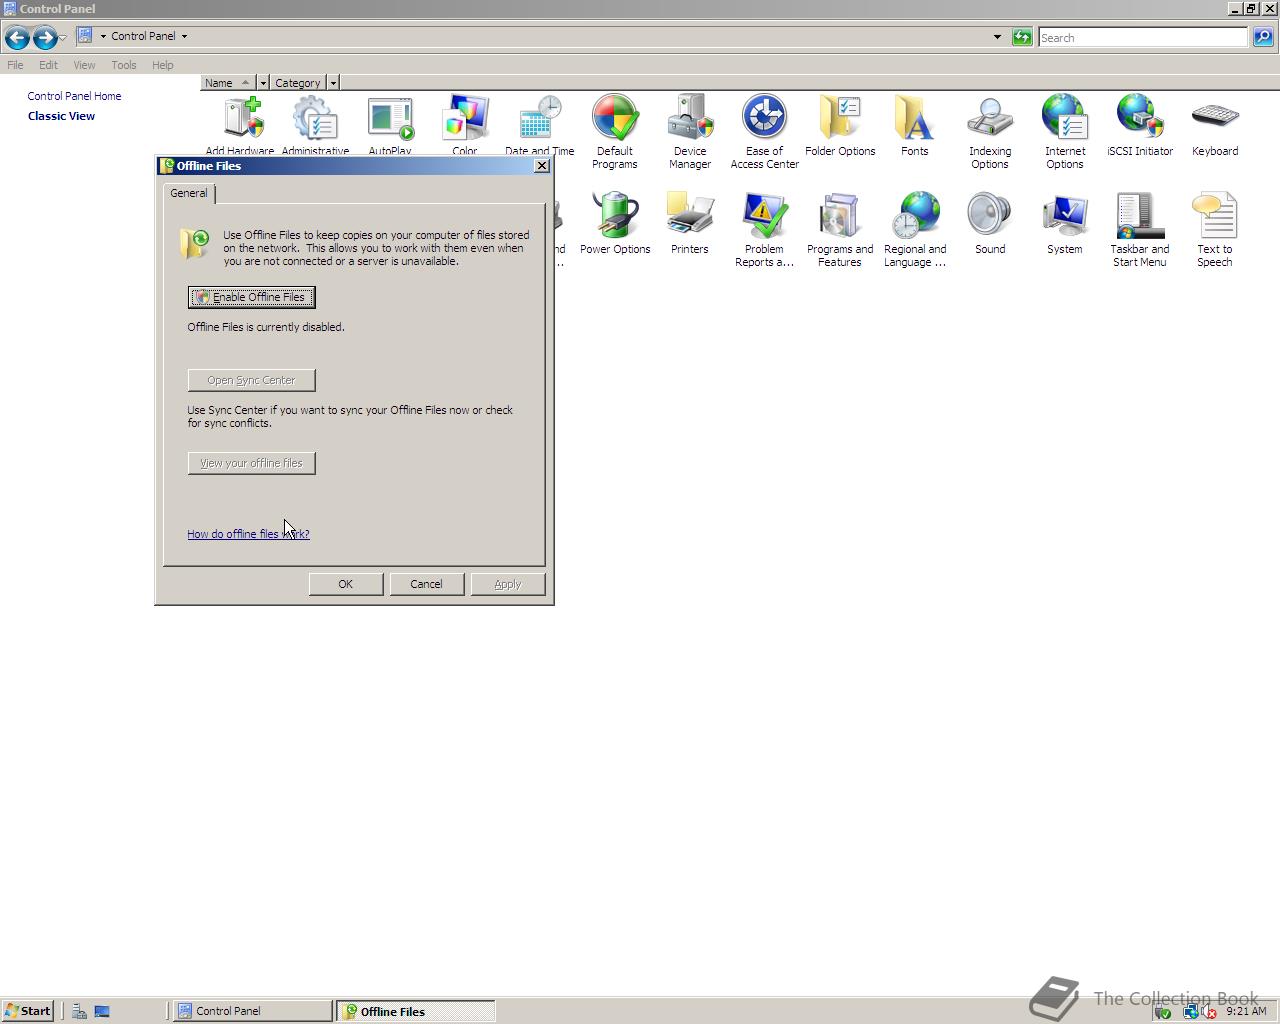Open Internet Options icon

click(1065, 131)
